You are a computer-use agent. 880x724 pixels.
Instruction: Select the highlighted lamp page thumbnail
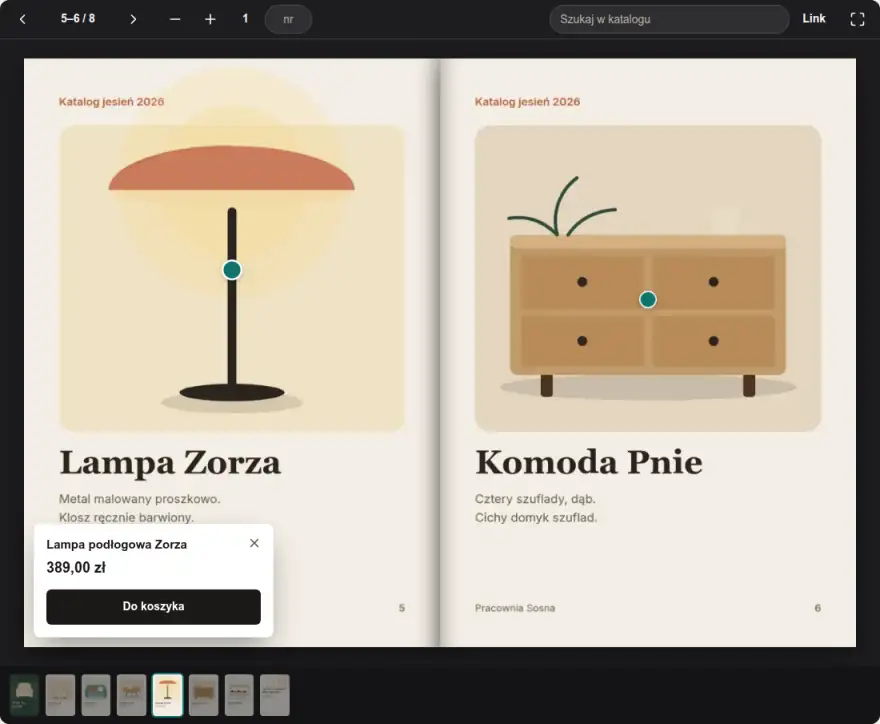[x=167, y=695]
